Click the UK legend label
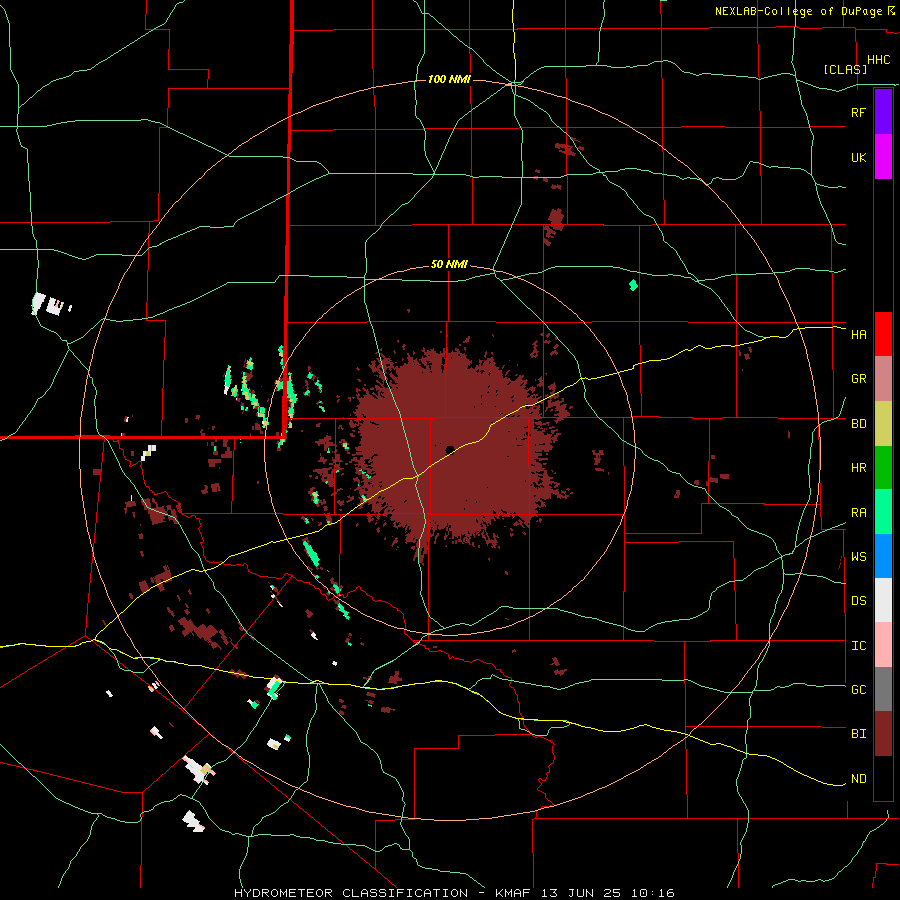Viewport: 900px width, 900px height. pyautogui.click(x=858, y=157)
